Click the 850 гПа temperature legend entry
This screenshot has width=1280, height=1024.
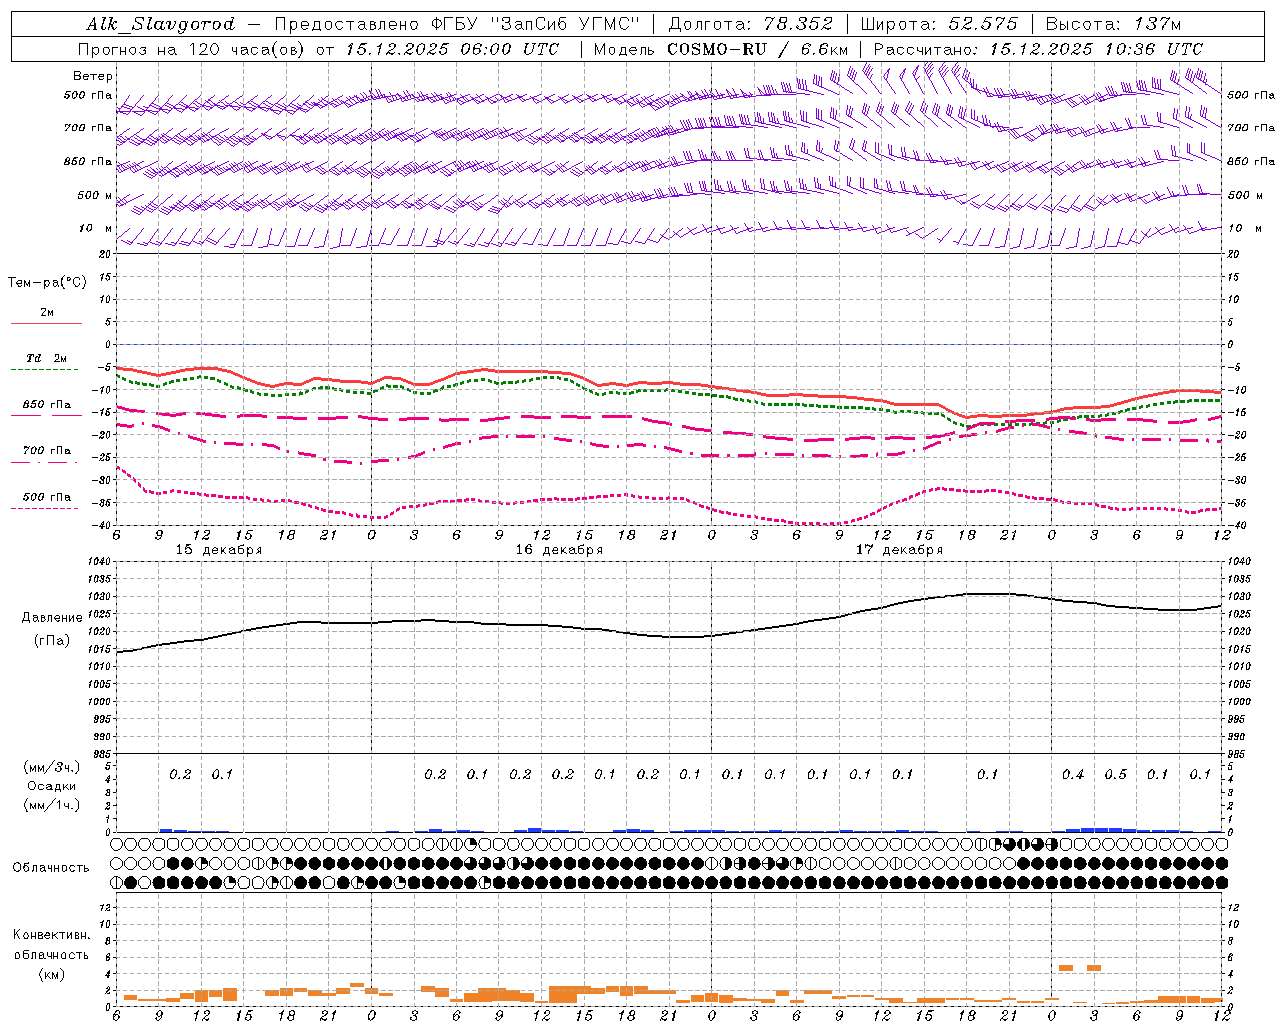point(47,405)
